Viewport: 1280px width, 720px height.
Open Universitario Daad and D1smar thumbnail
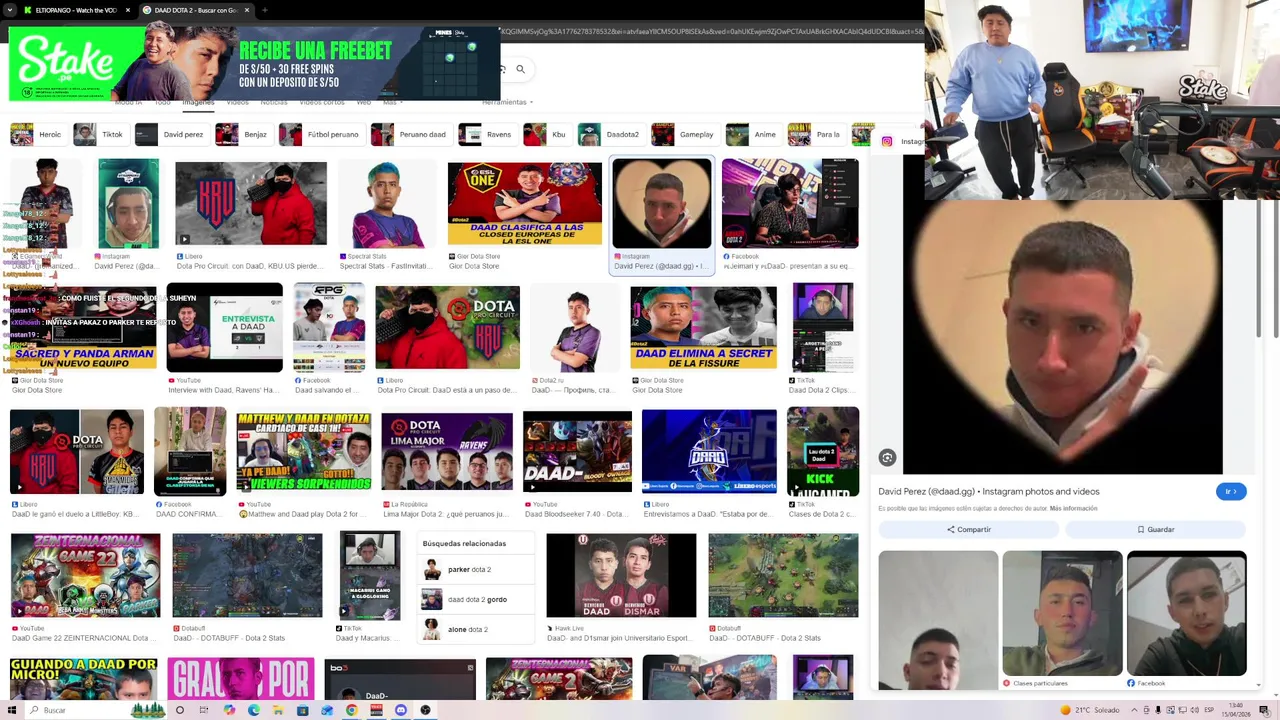[x=621, y=576]
